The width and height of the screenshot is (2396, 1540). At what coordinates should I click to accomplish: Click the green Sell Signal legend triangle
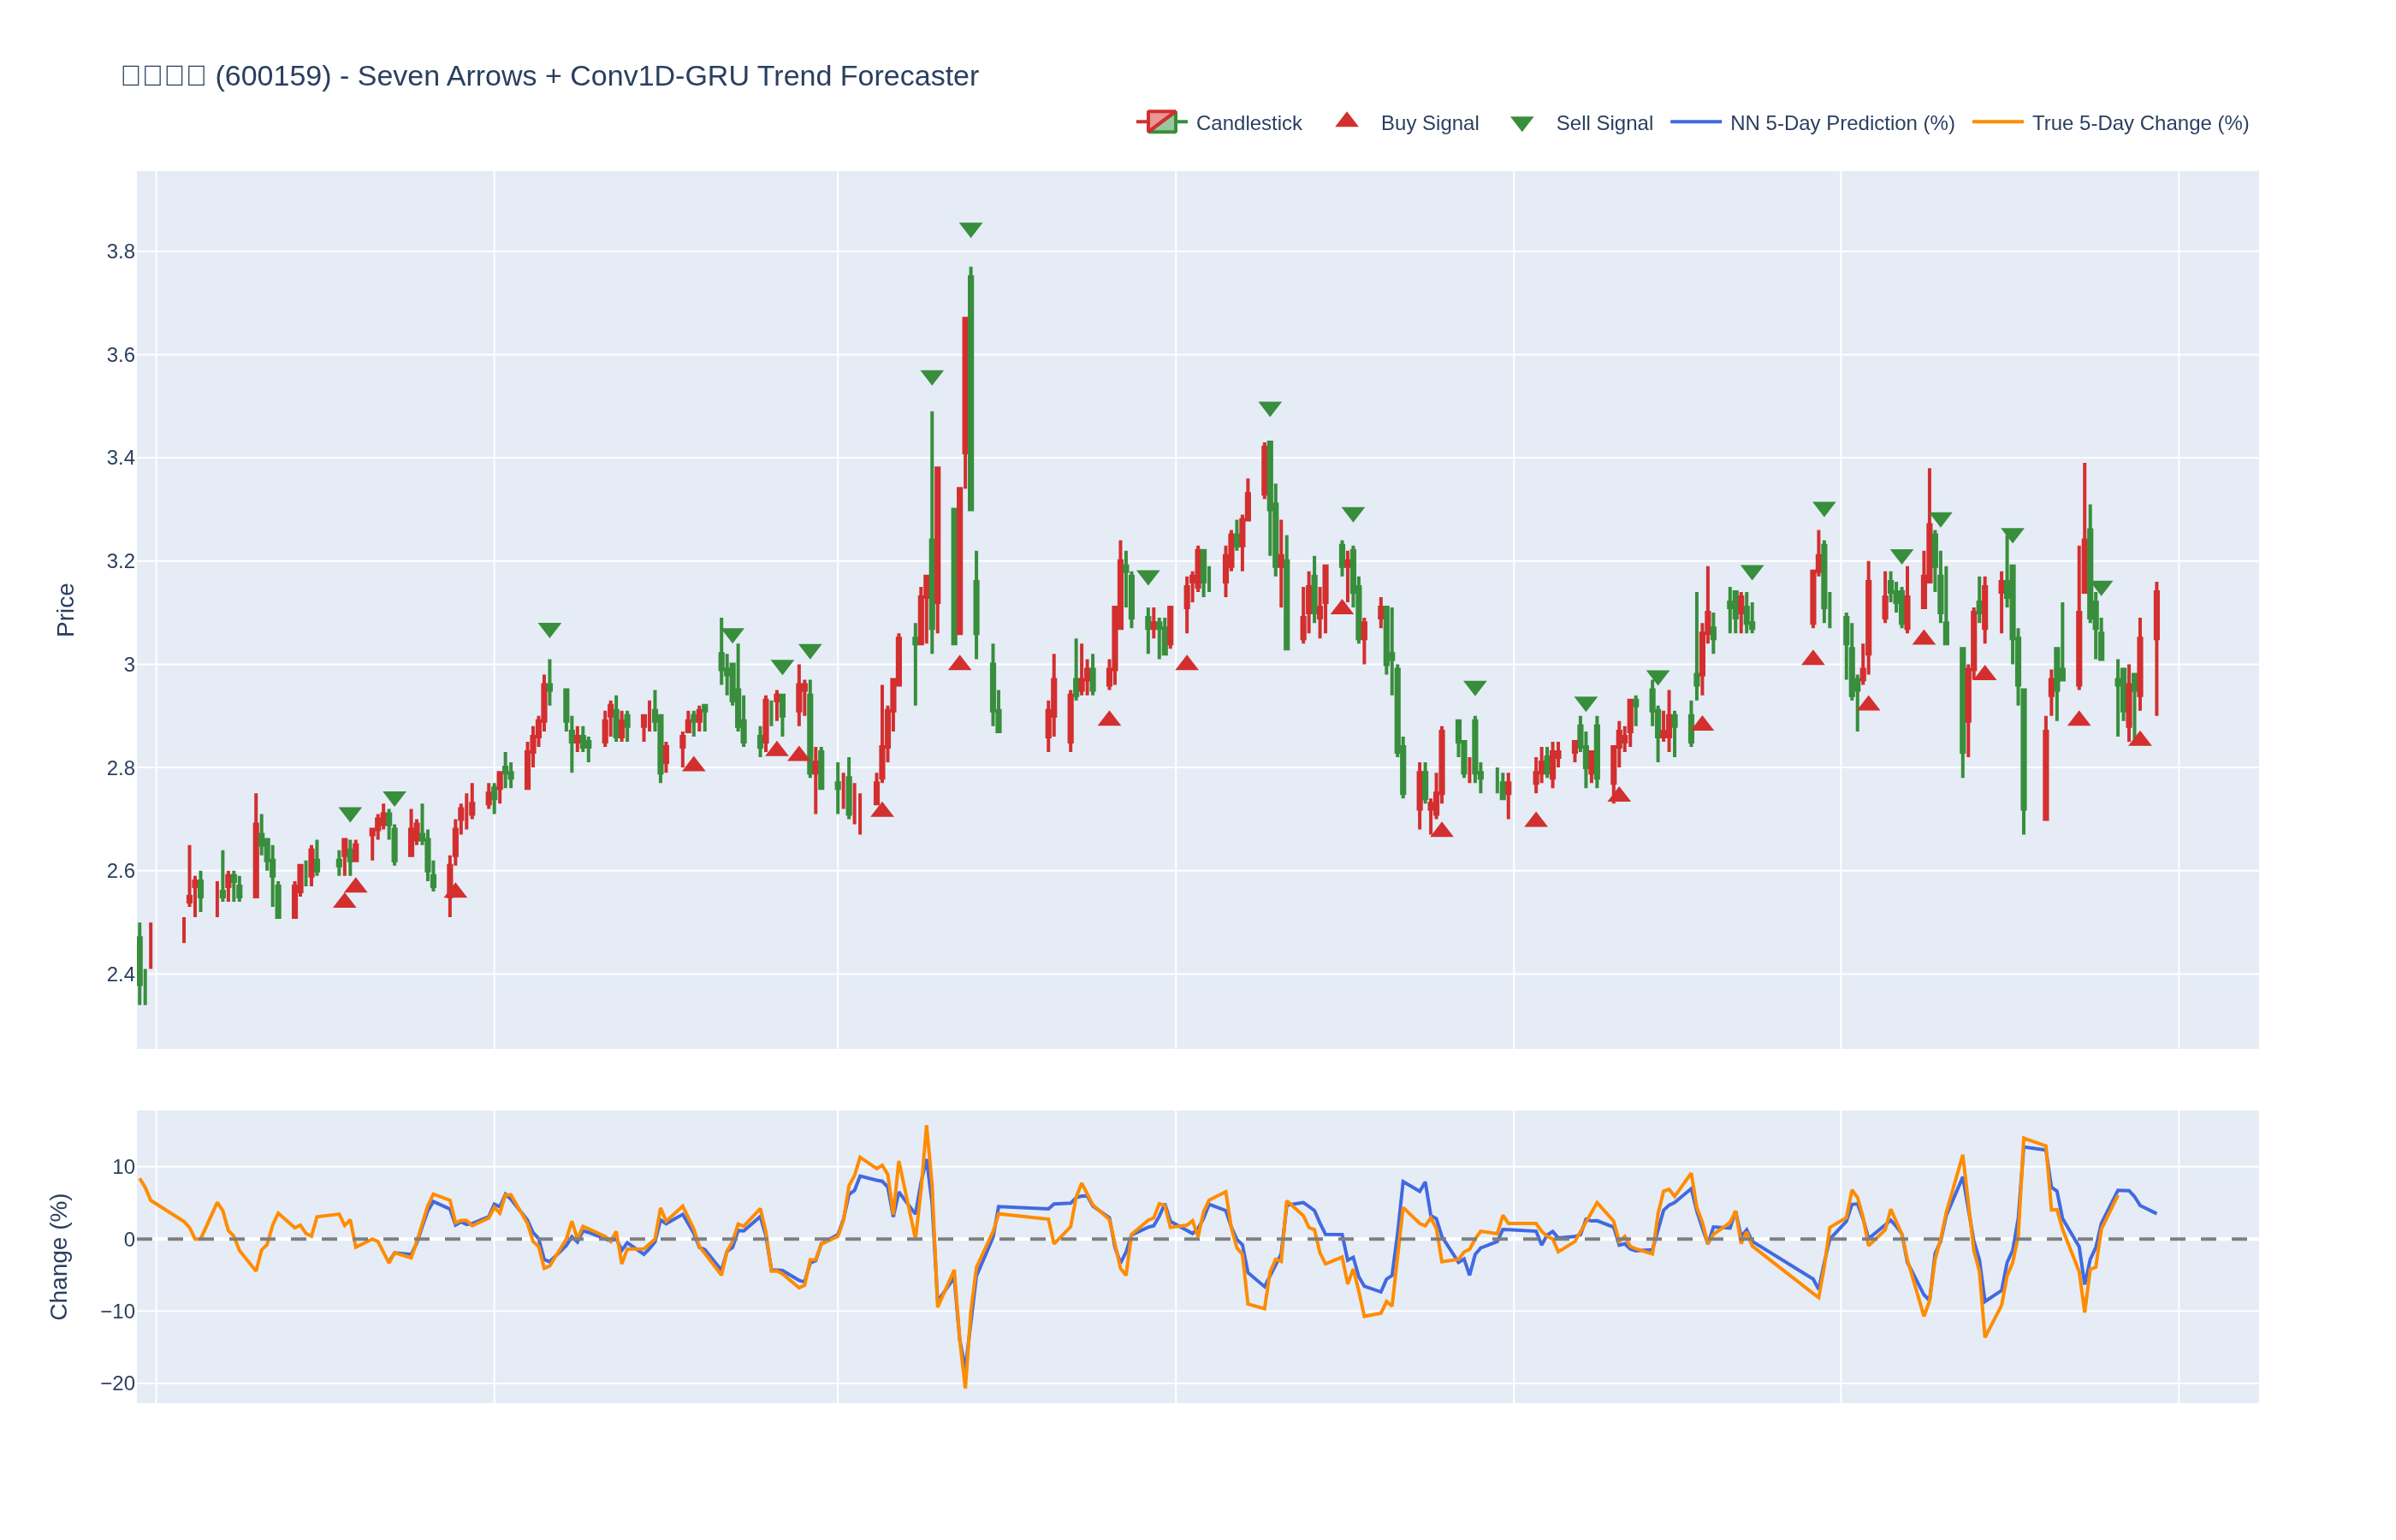click(1521, 124)
